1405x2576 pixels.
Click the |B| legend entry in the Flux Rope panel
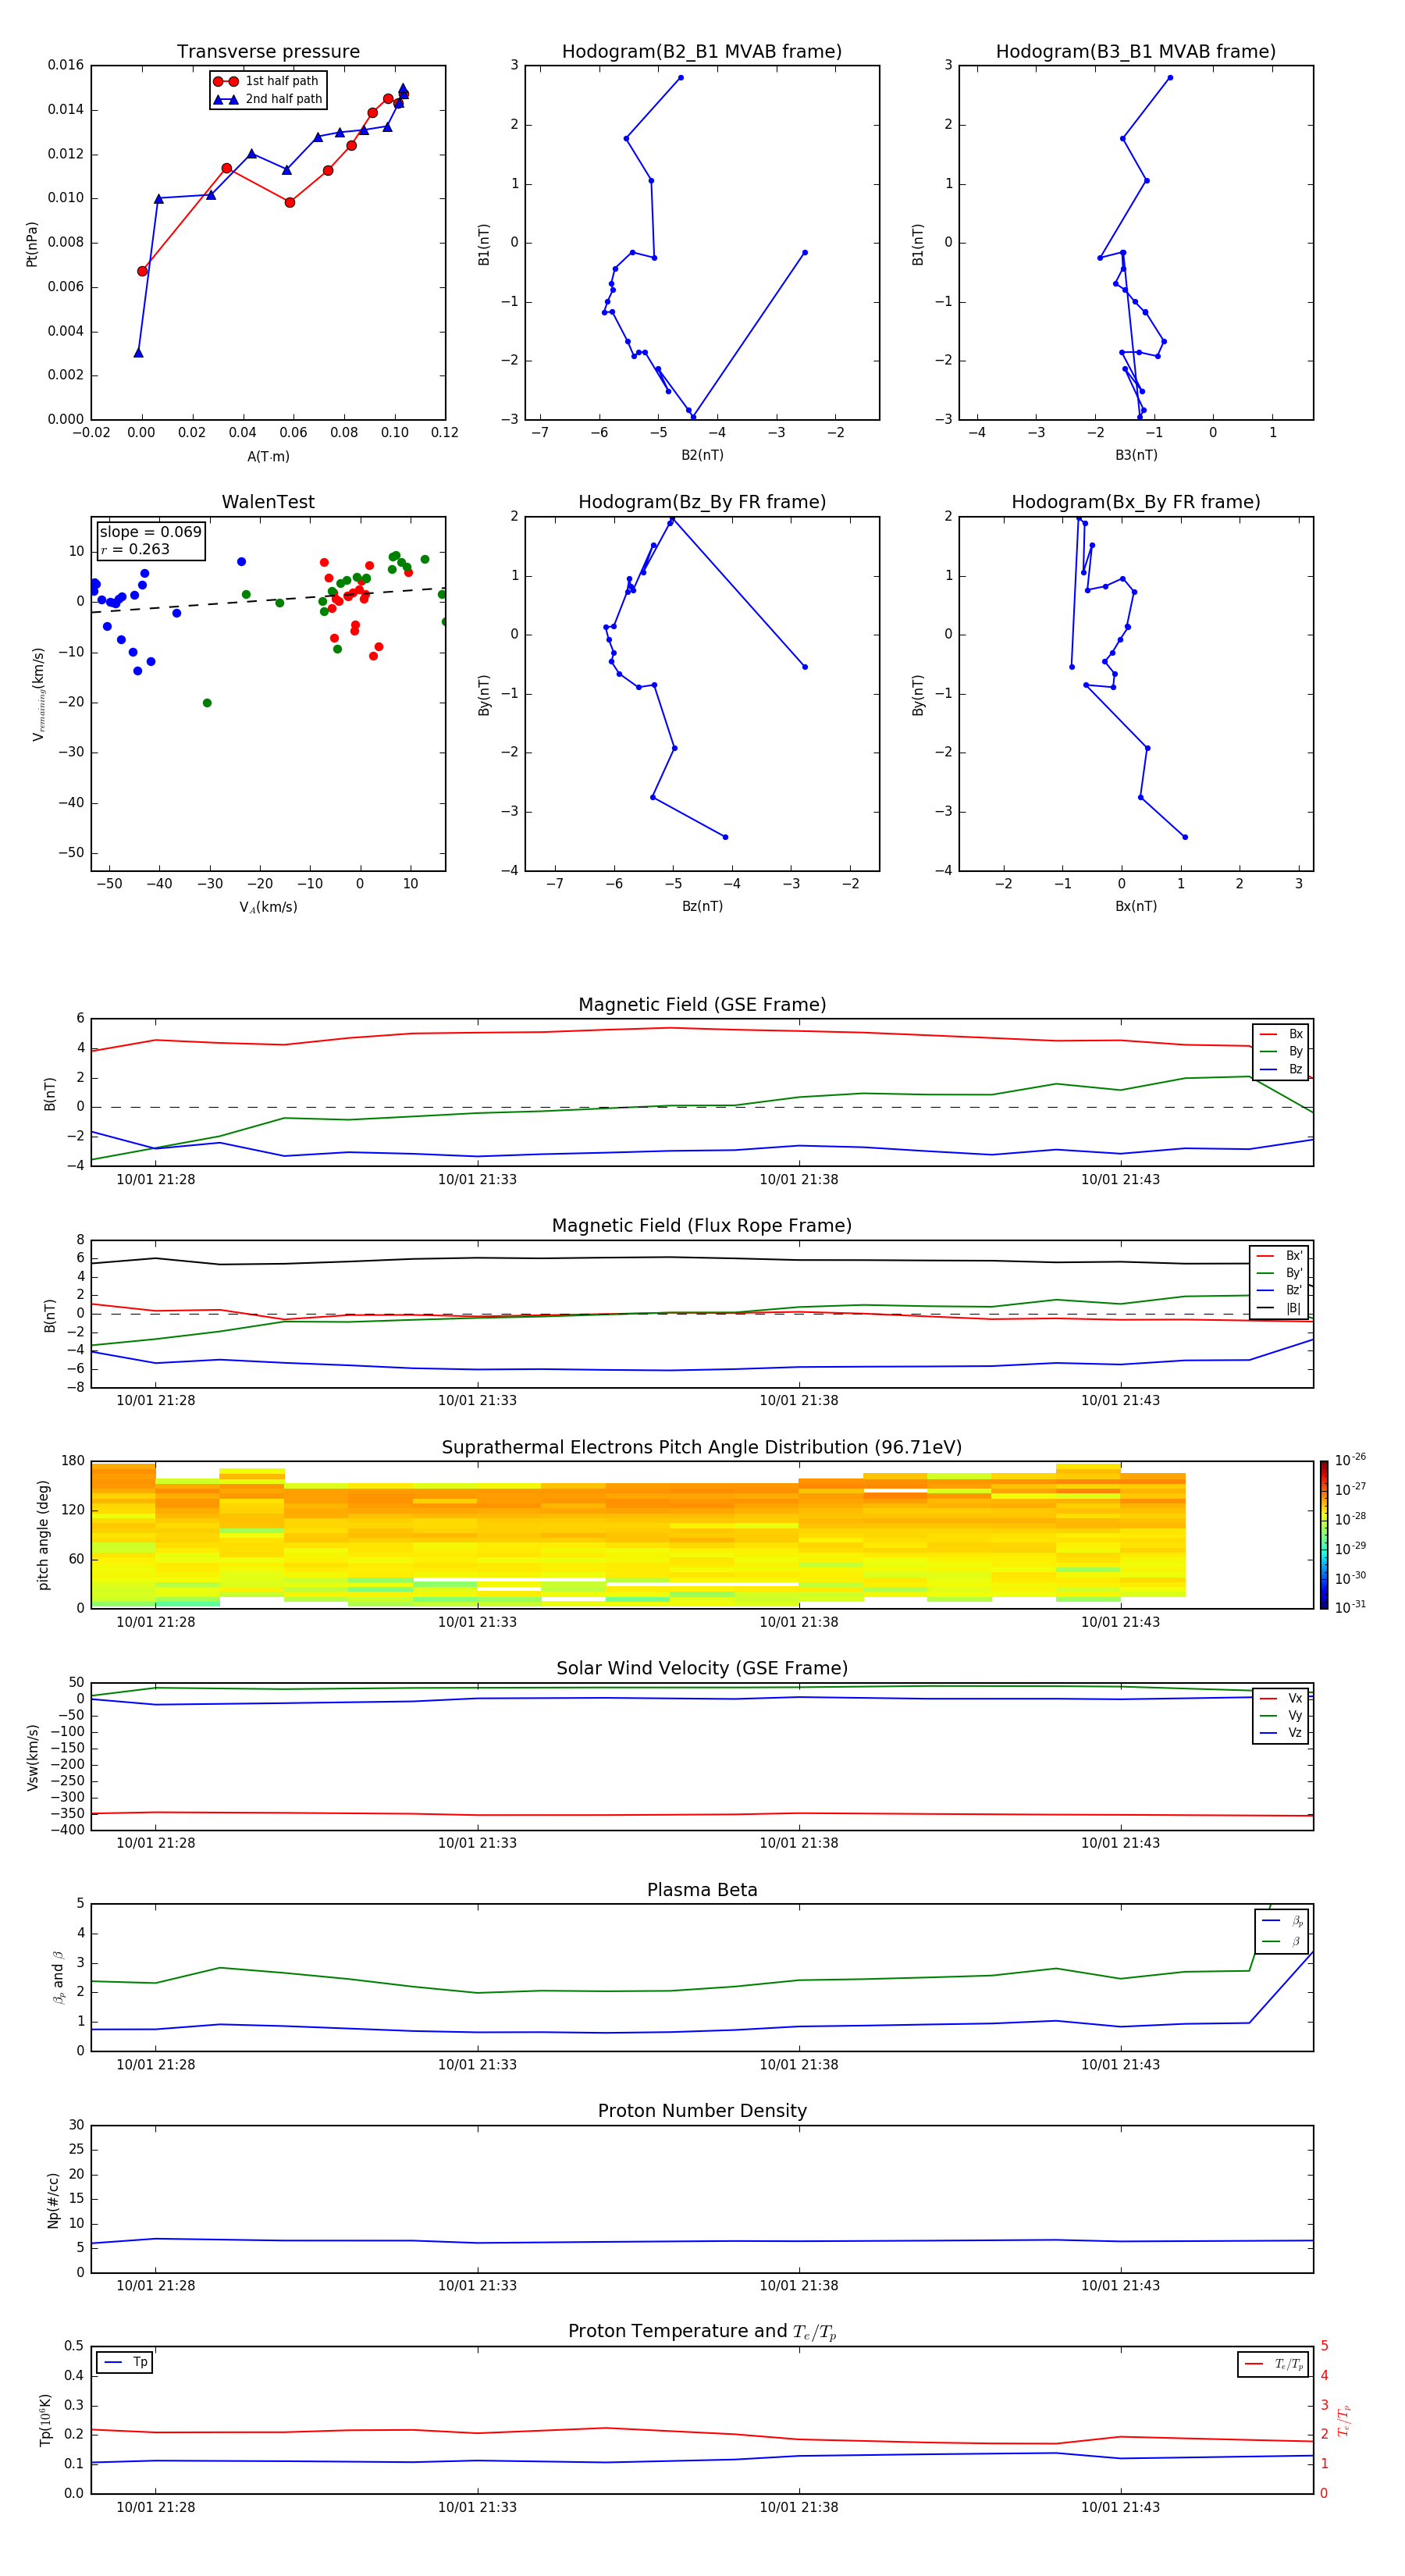1280,1308
